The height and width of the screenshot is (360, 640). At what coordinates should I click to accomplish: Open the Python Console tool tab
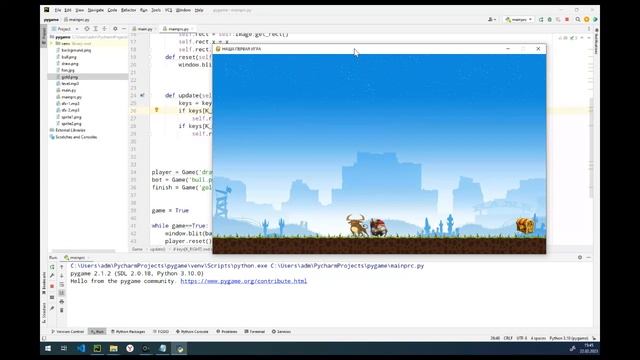click(x=192, y=331)
